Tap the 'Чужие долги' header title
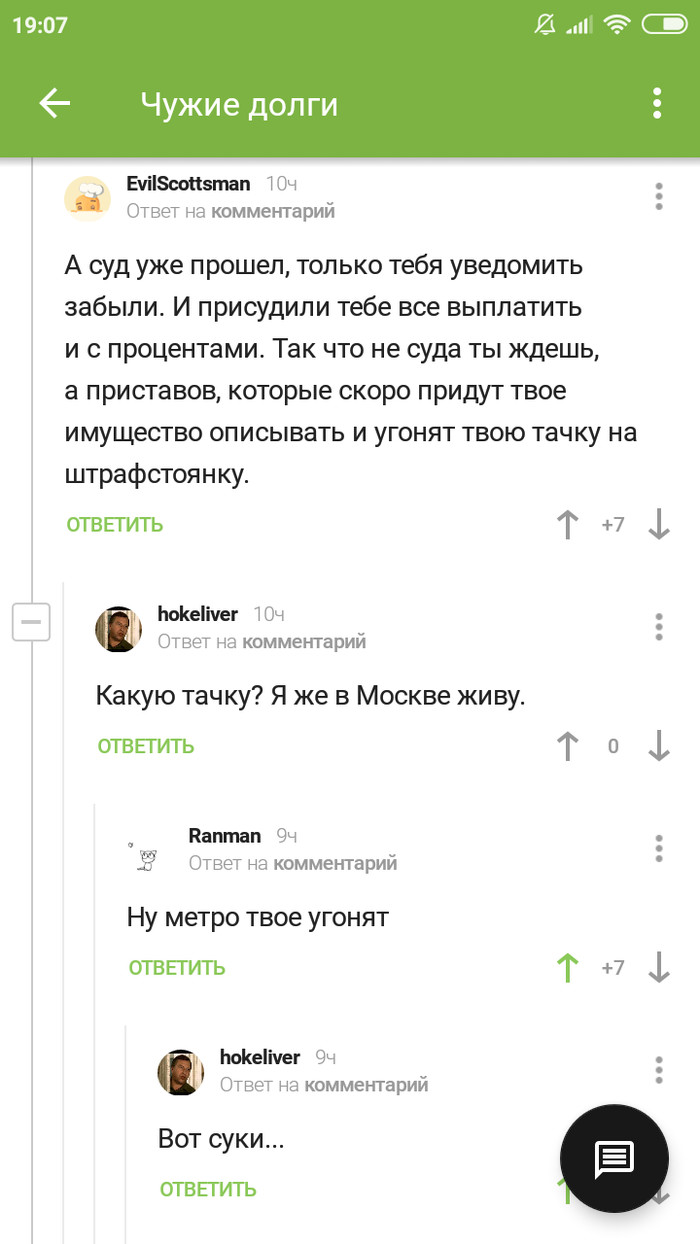This screenshot has width=700, height=1244. click(x=238, y=103)
